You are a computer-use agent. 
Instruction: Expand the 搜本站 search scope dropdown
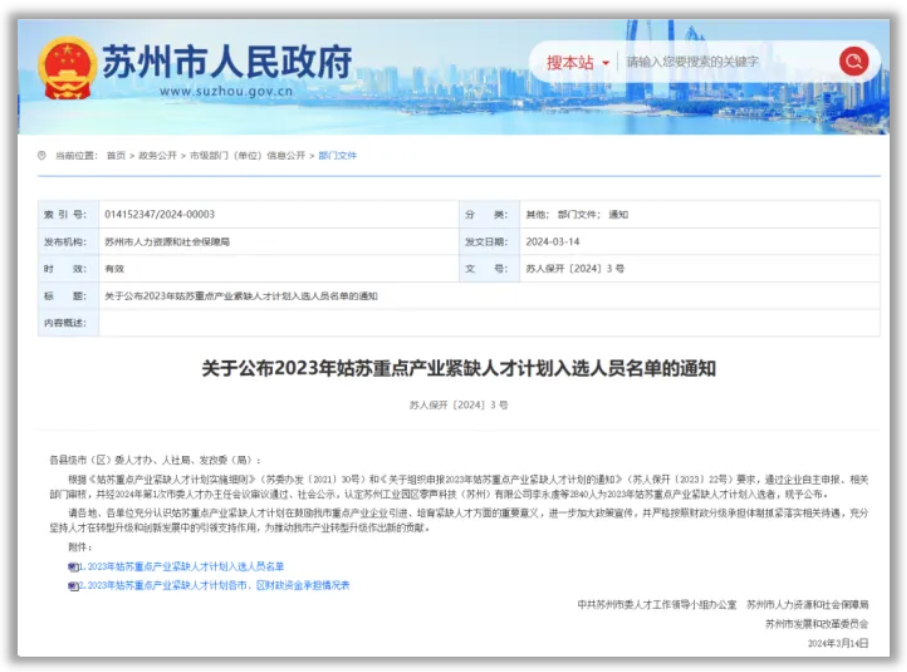pyautogui.click(x=570, y=63)
